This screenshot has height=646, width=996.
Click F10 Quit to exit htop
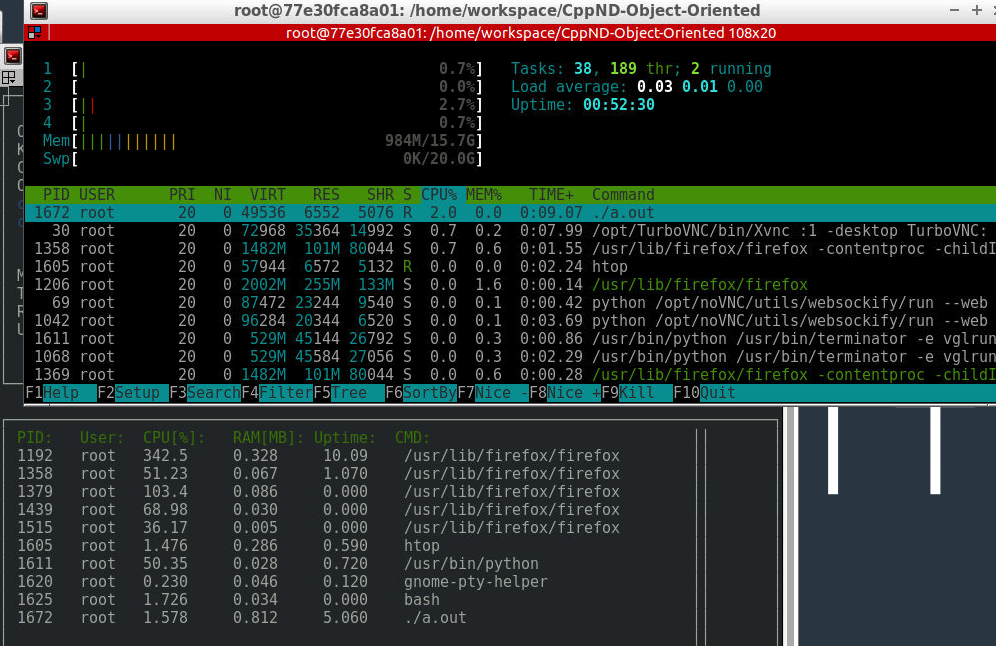717,393
